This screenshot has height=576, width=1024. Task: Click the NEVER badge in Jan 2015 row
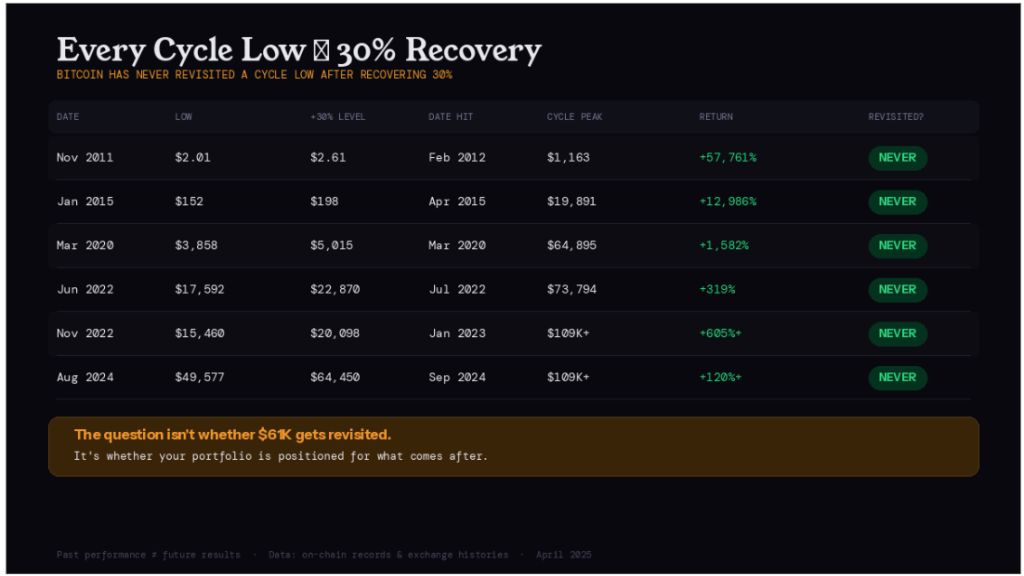897,202
